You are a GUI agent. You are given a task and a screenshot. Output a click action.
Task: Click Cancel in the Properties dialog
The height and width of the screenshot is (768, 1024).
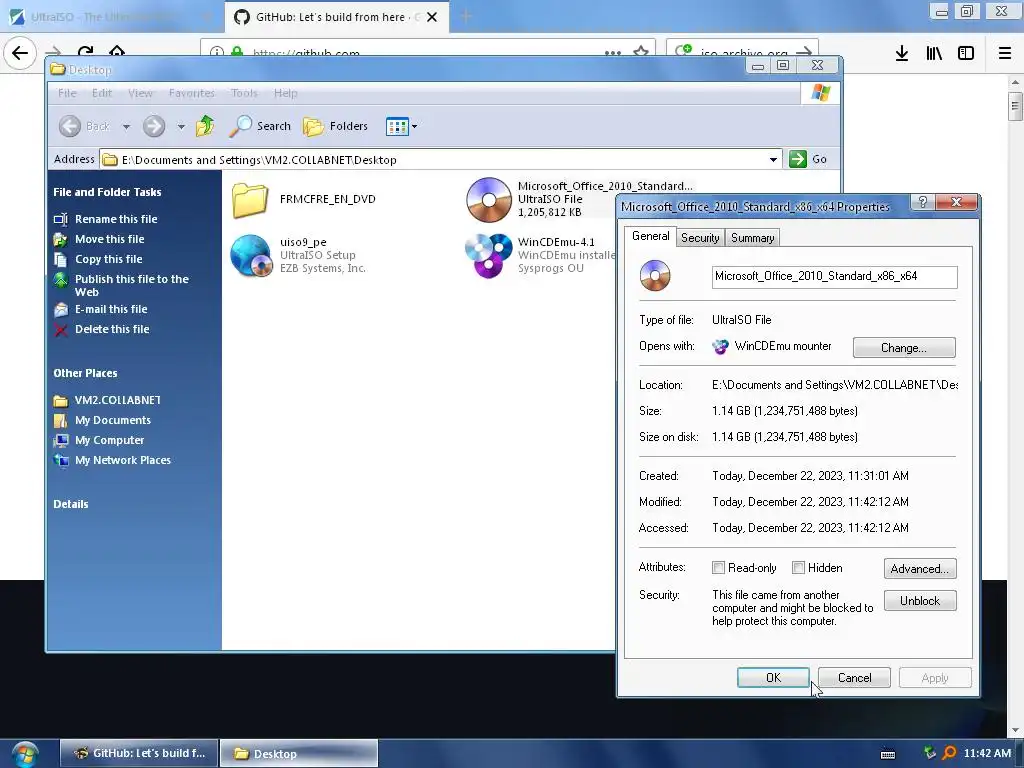tap(854, 677)
